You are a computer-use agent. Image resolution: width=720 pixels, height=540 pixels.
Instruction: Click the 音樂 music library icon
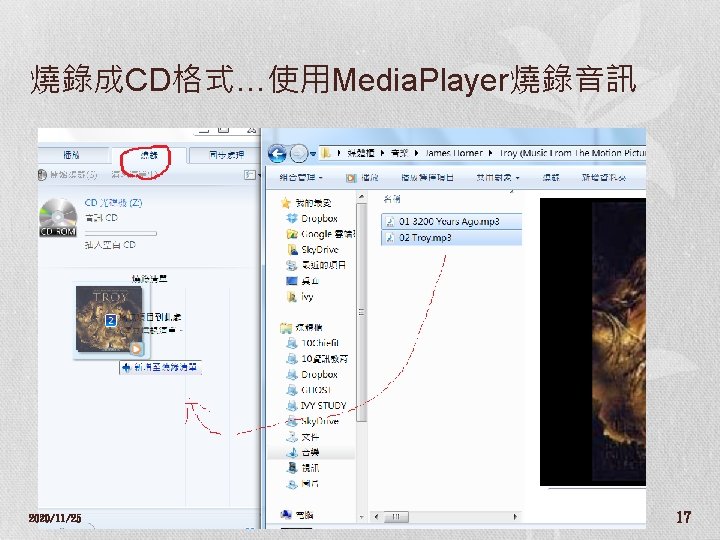pos(292,452)
